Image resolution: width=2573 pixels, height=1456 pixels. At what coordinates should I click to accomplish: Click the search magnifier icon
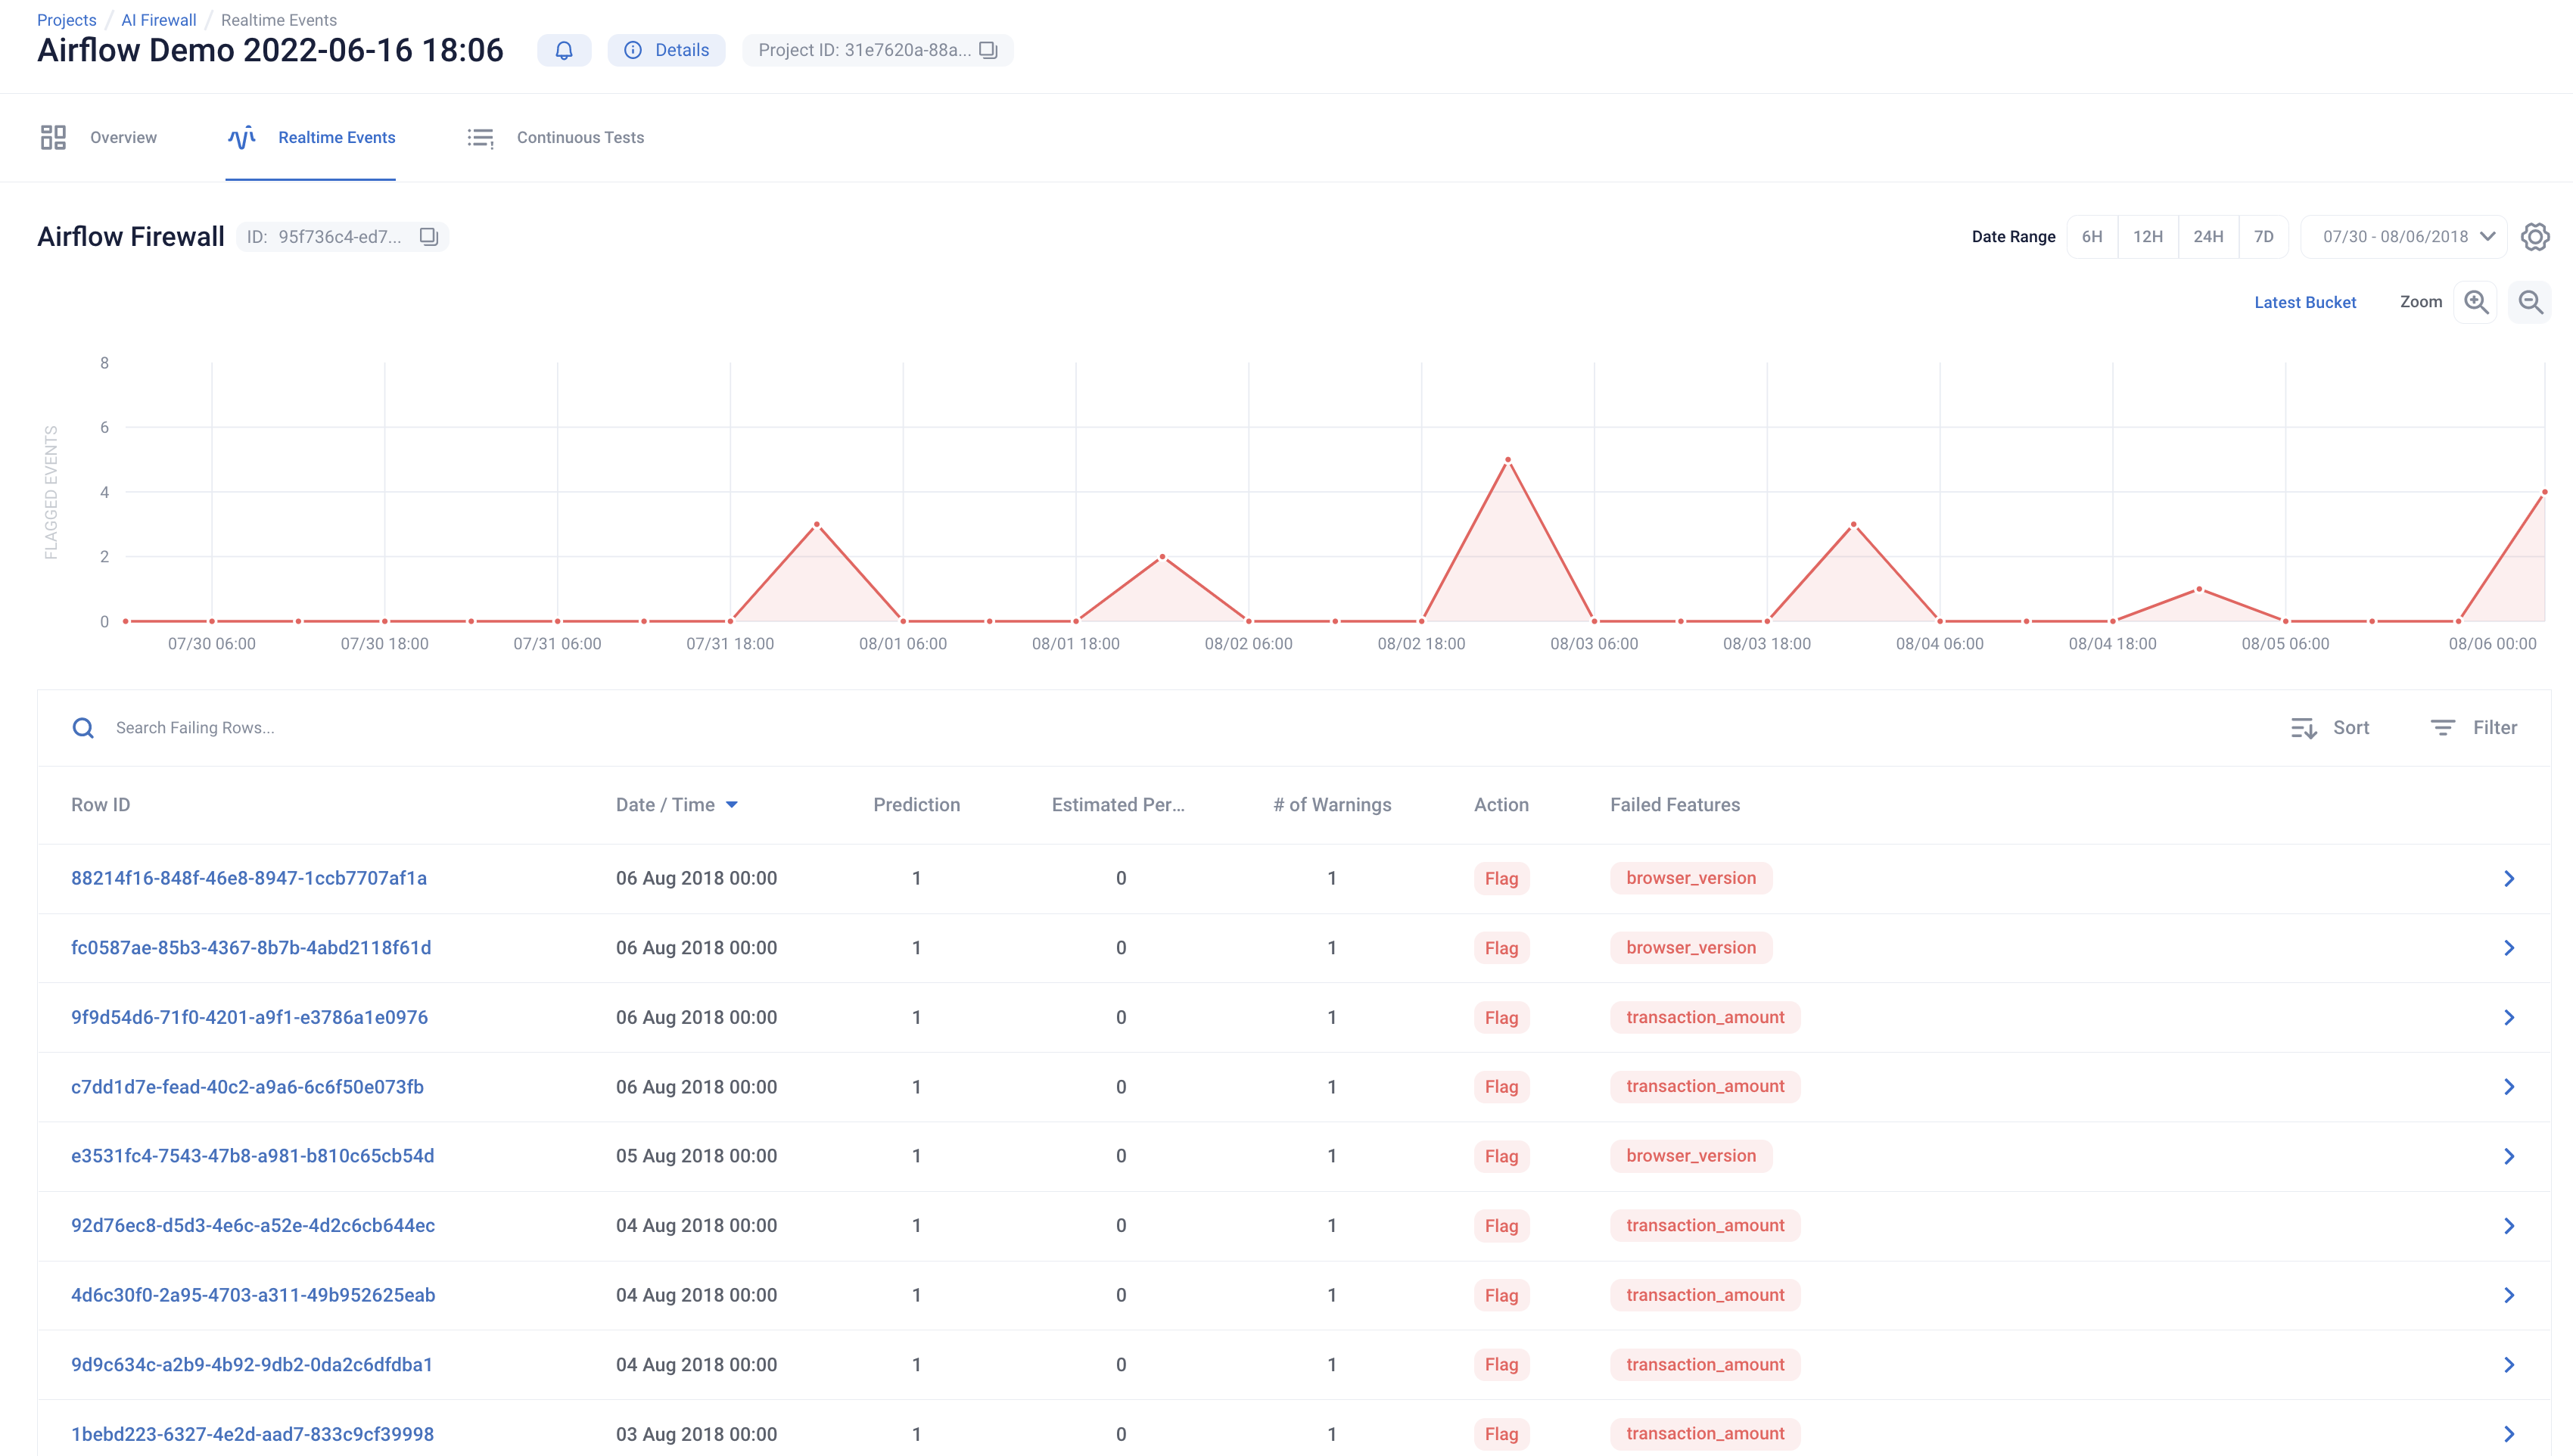click(83, 728)
